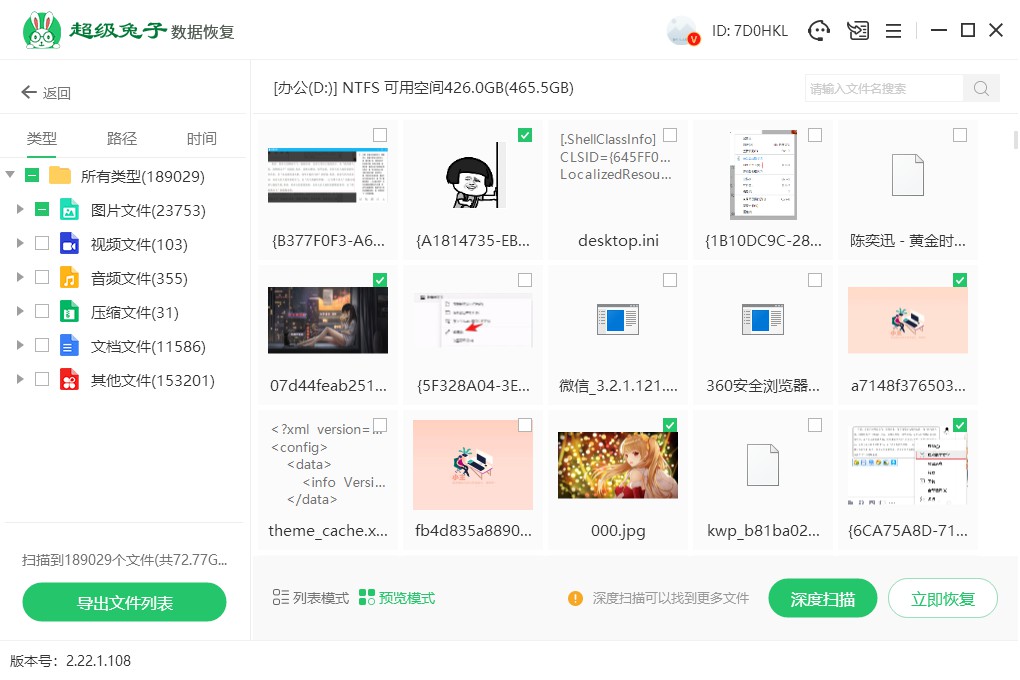Check the 视频文件 checkbox
Image resolution: width=1020 pixels, height=680 pixels.
click(x=42, y=244)
